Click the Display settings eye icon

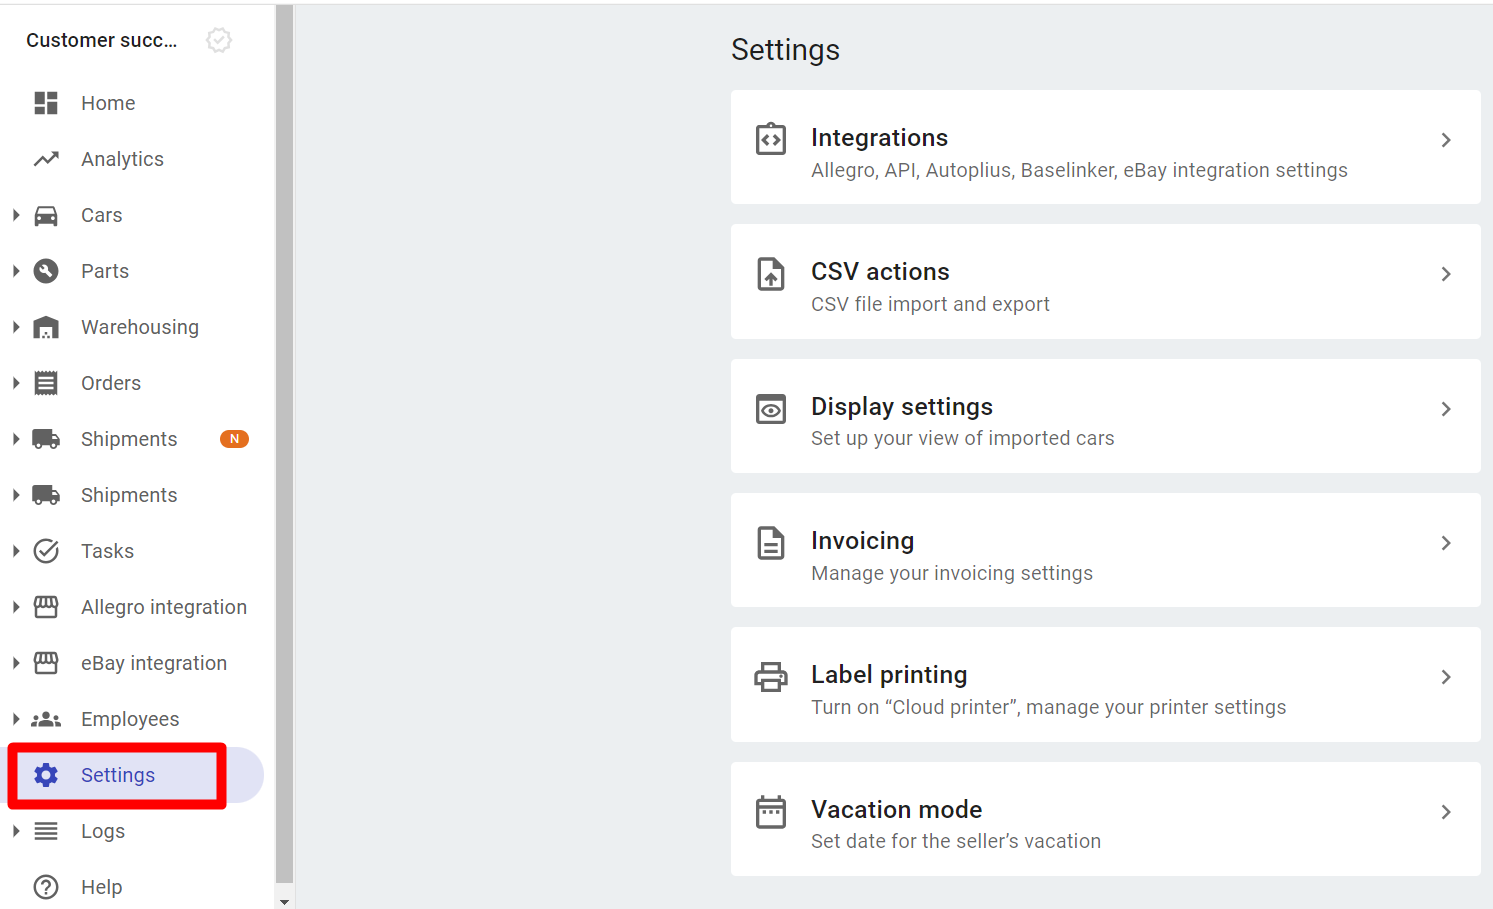pyautogui.click(x=771, y=409)
